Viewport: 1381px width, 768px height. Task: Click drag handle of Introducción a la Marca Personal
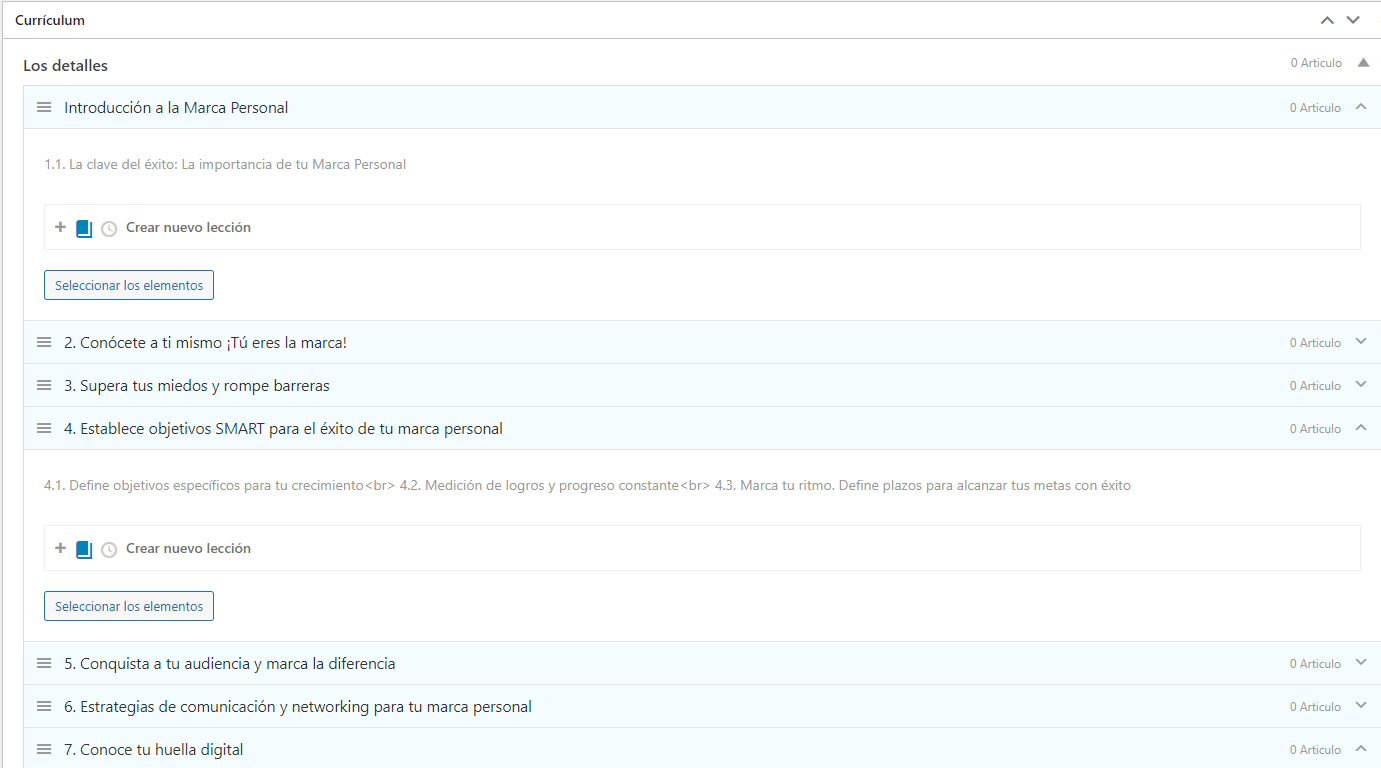[44, 107]
